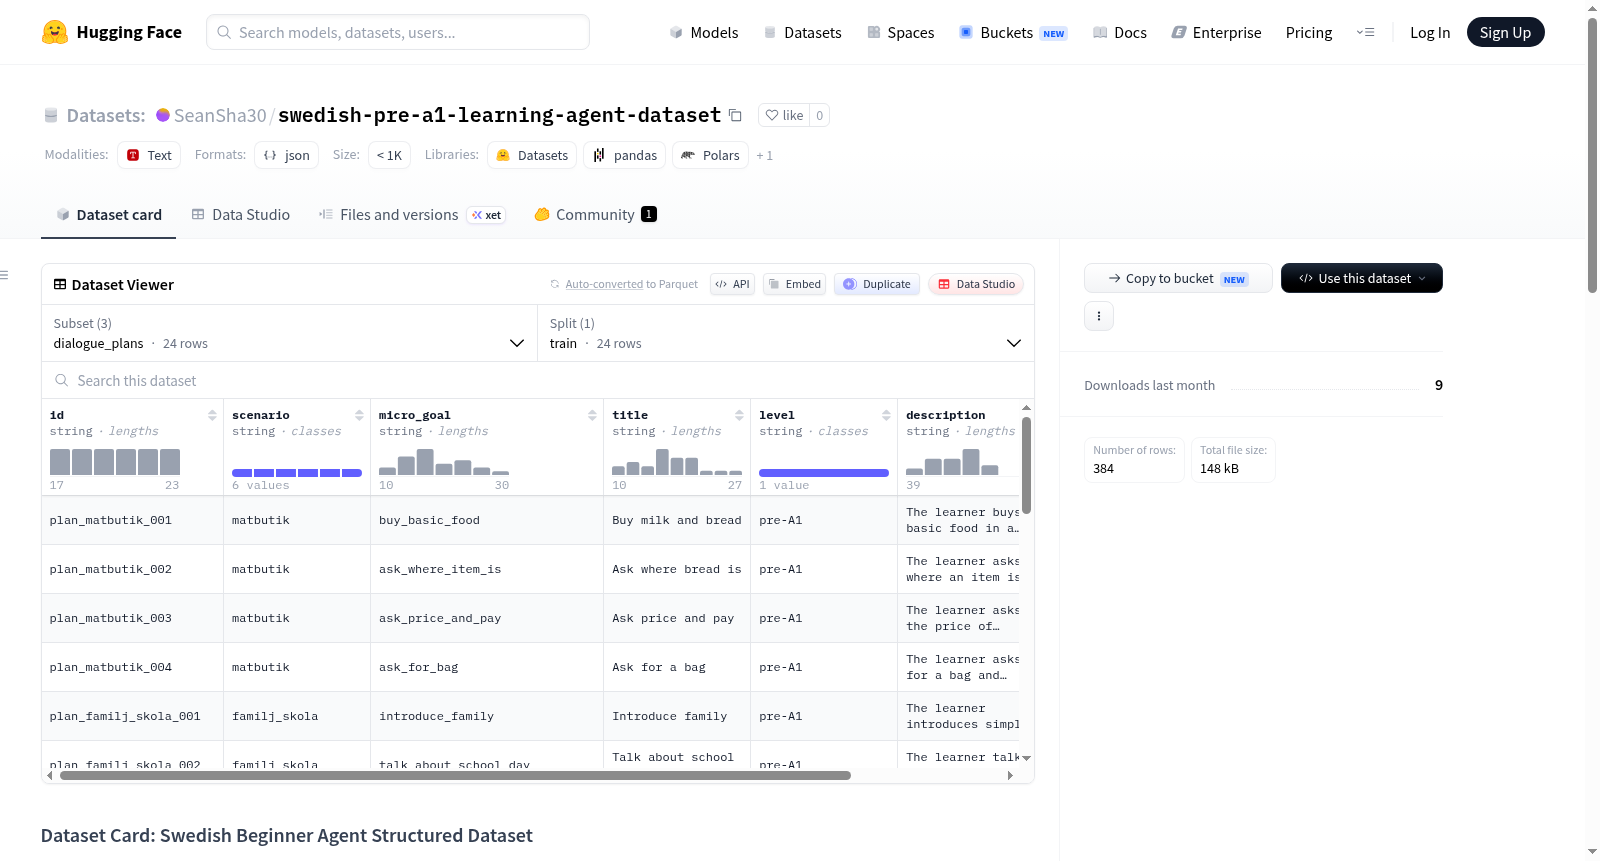
Task: Switch to the Data Studio tab
Action: click(x=241, y=215)
